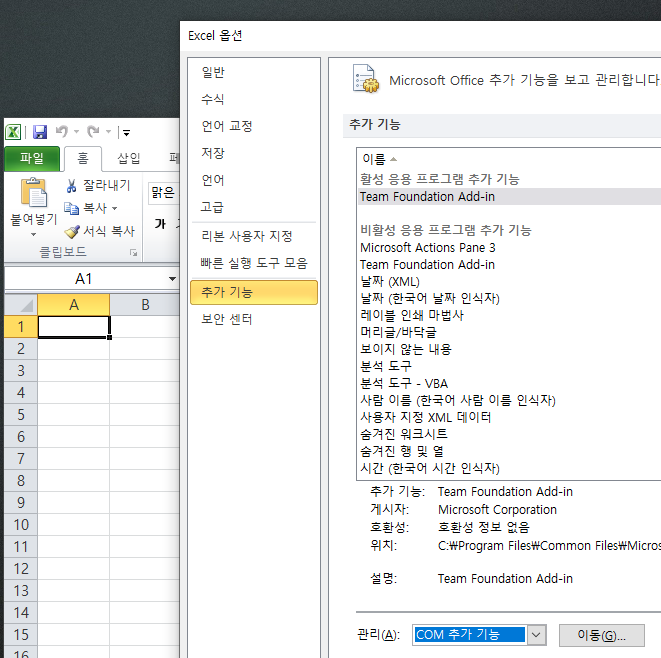This screenshot has width=661, height=658.
Task: Open 언어 교정 category in options
Action: [254, 126]
